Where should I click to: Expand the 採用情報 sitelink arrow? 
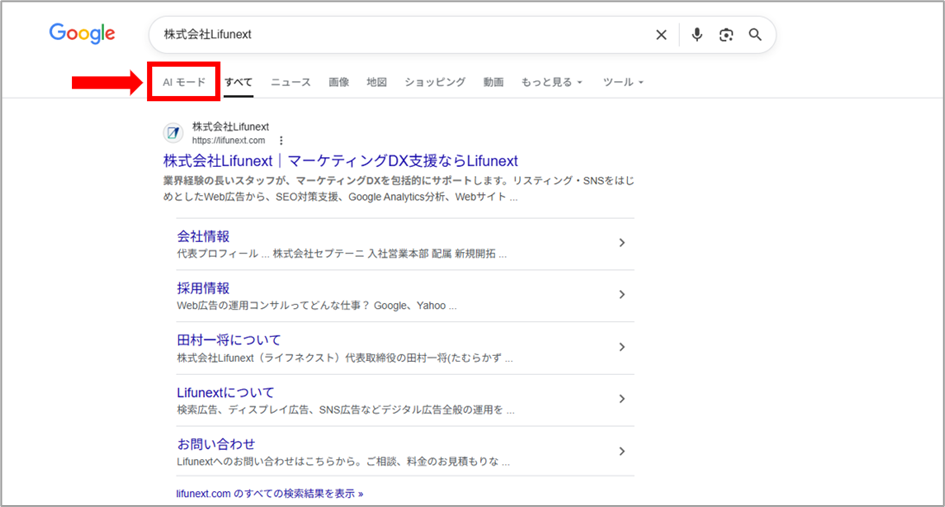[621, 295]
